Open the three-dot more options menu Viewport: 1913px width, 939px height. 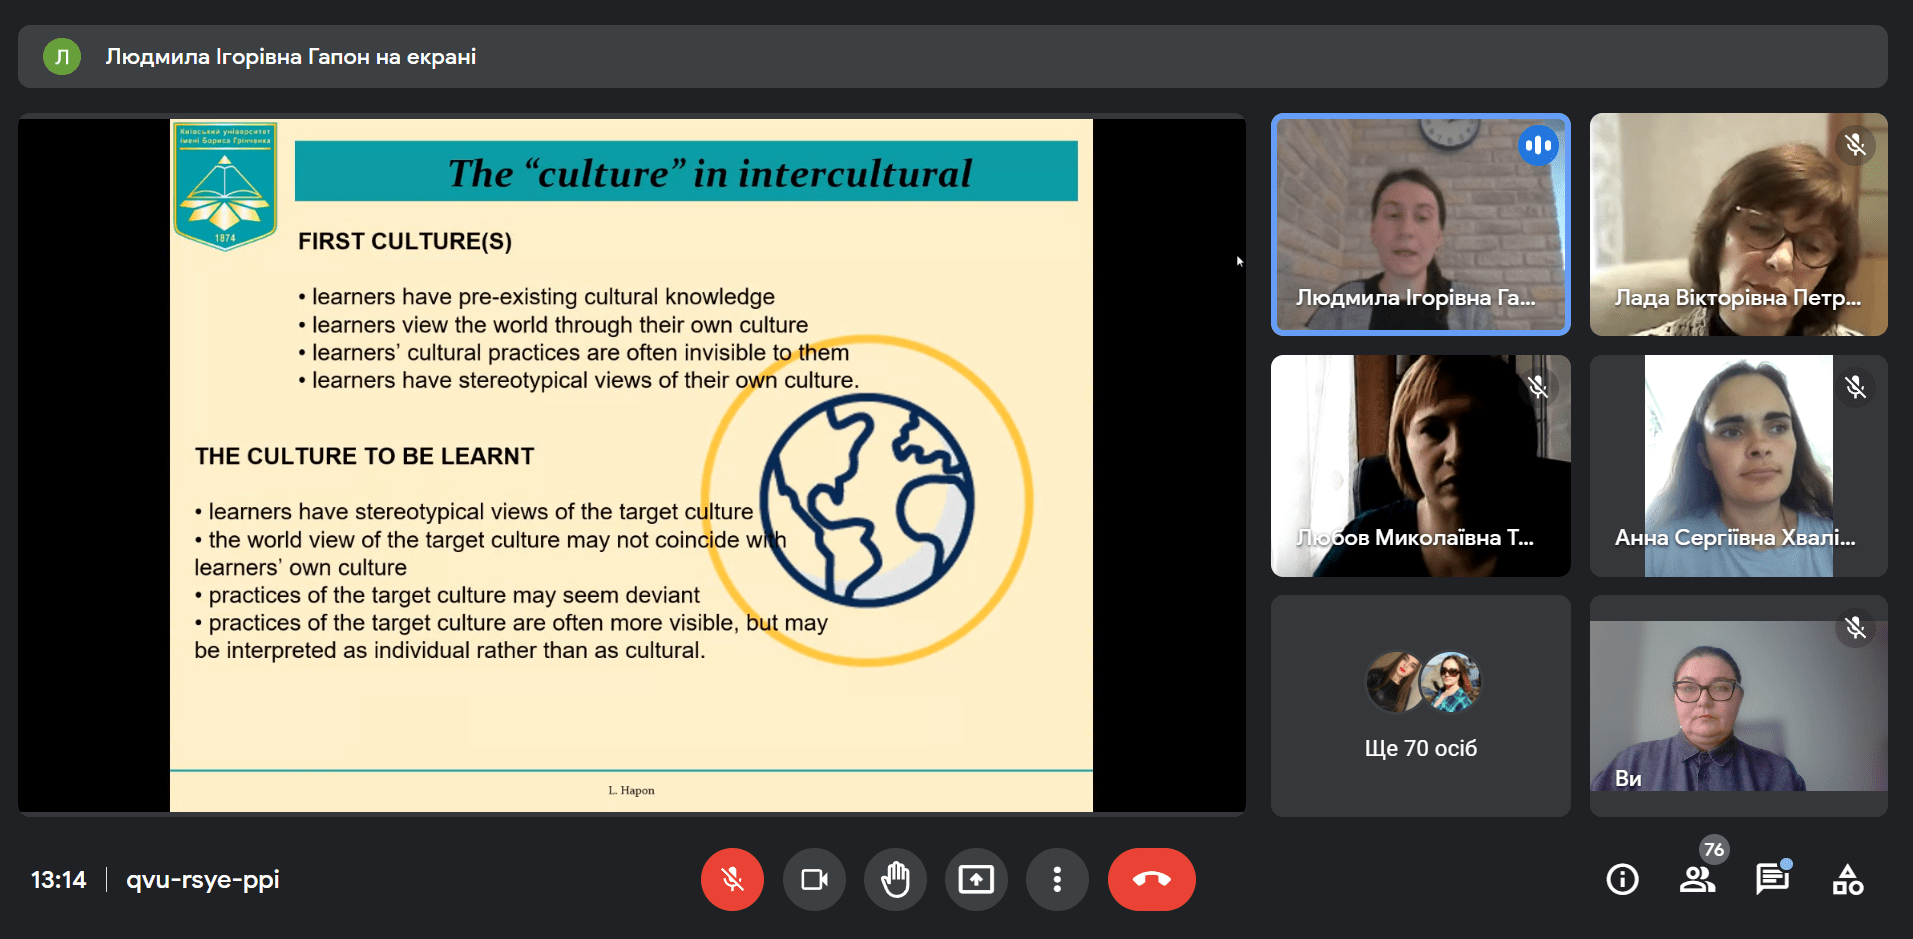[1057, 879]
